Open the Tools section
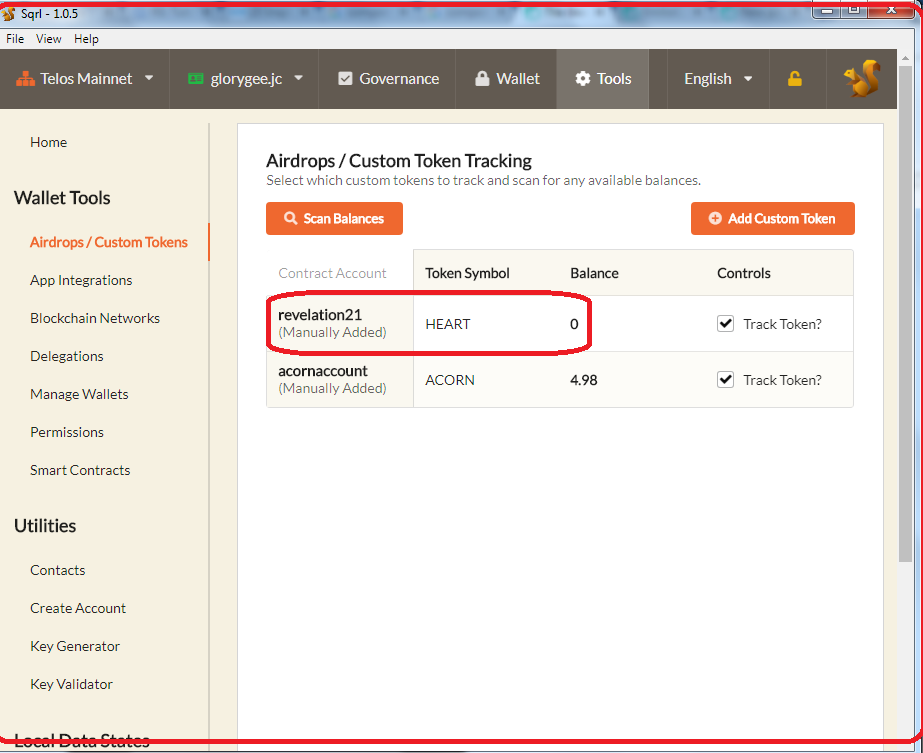 coord(603,79)
